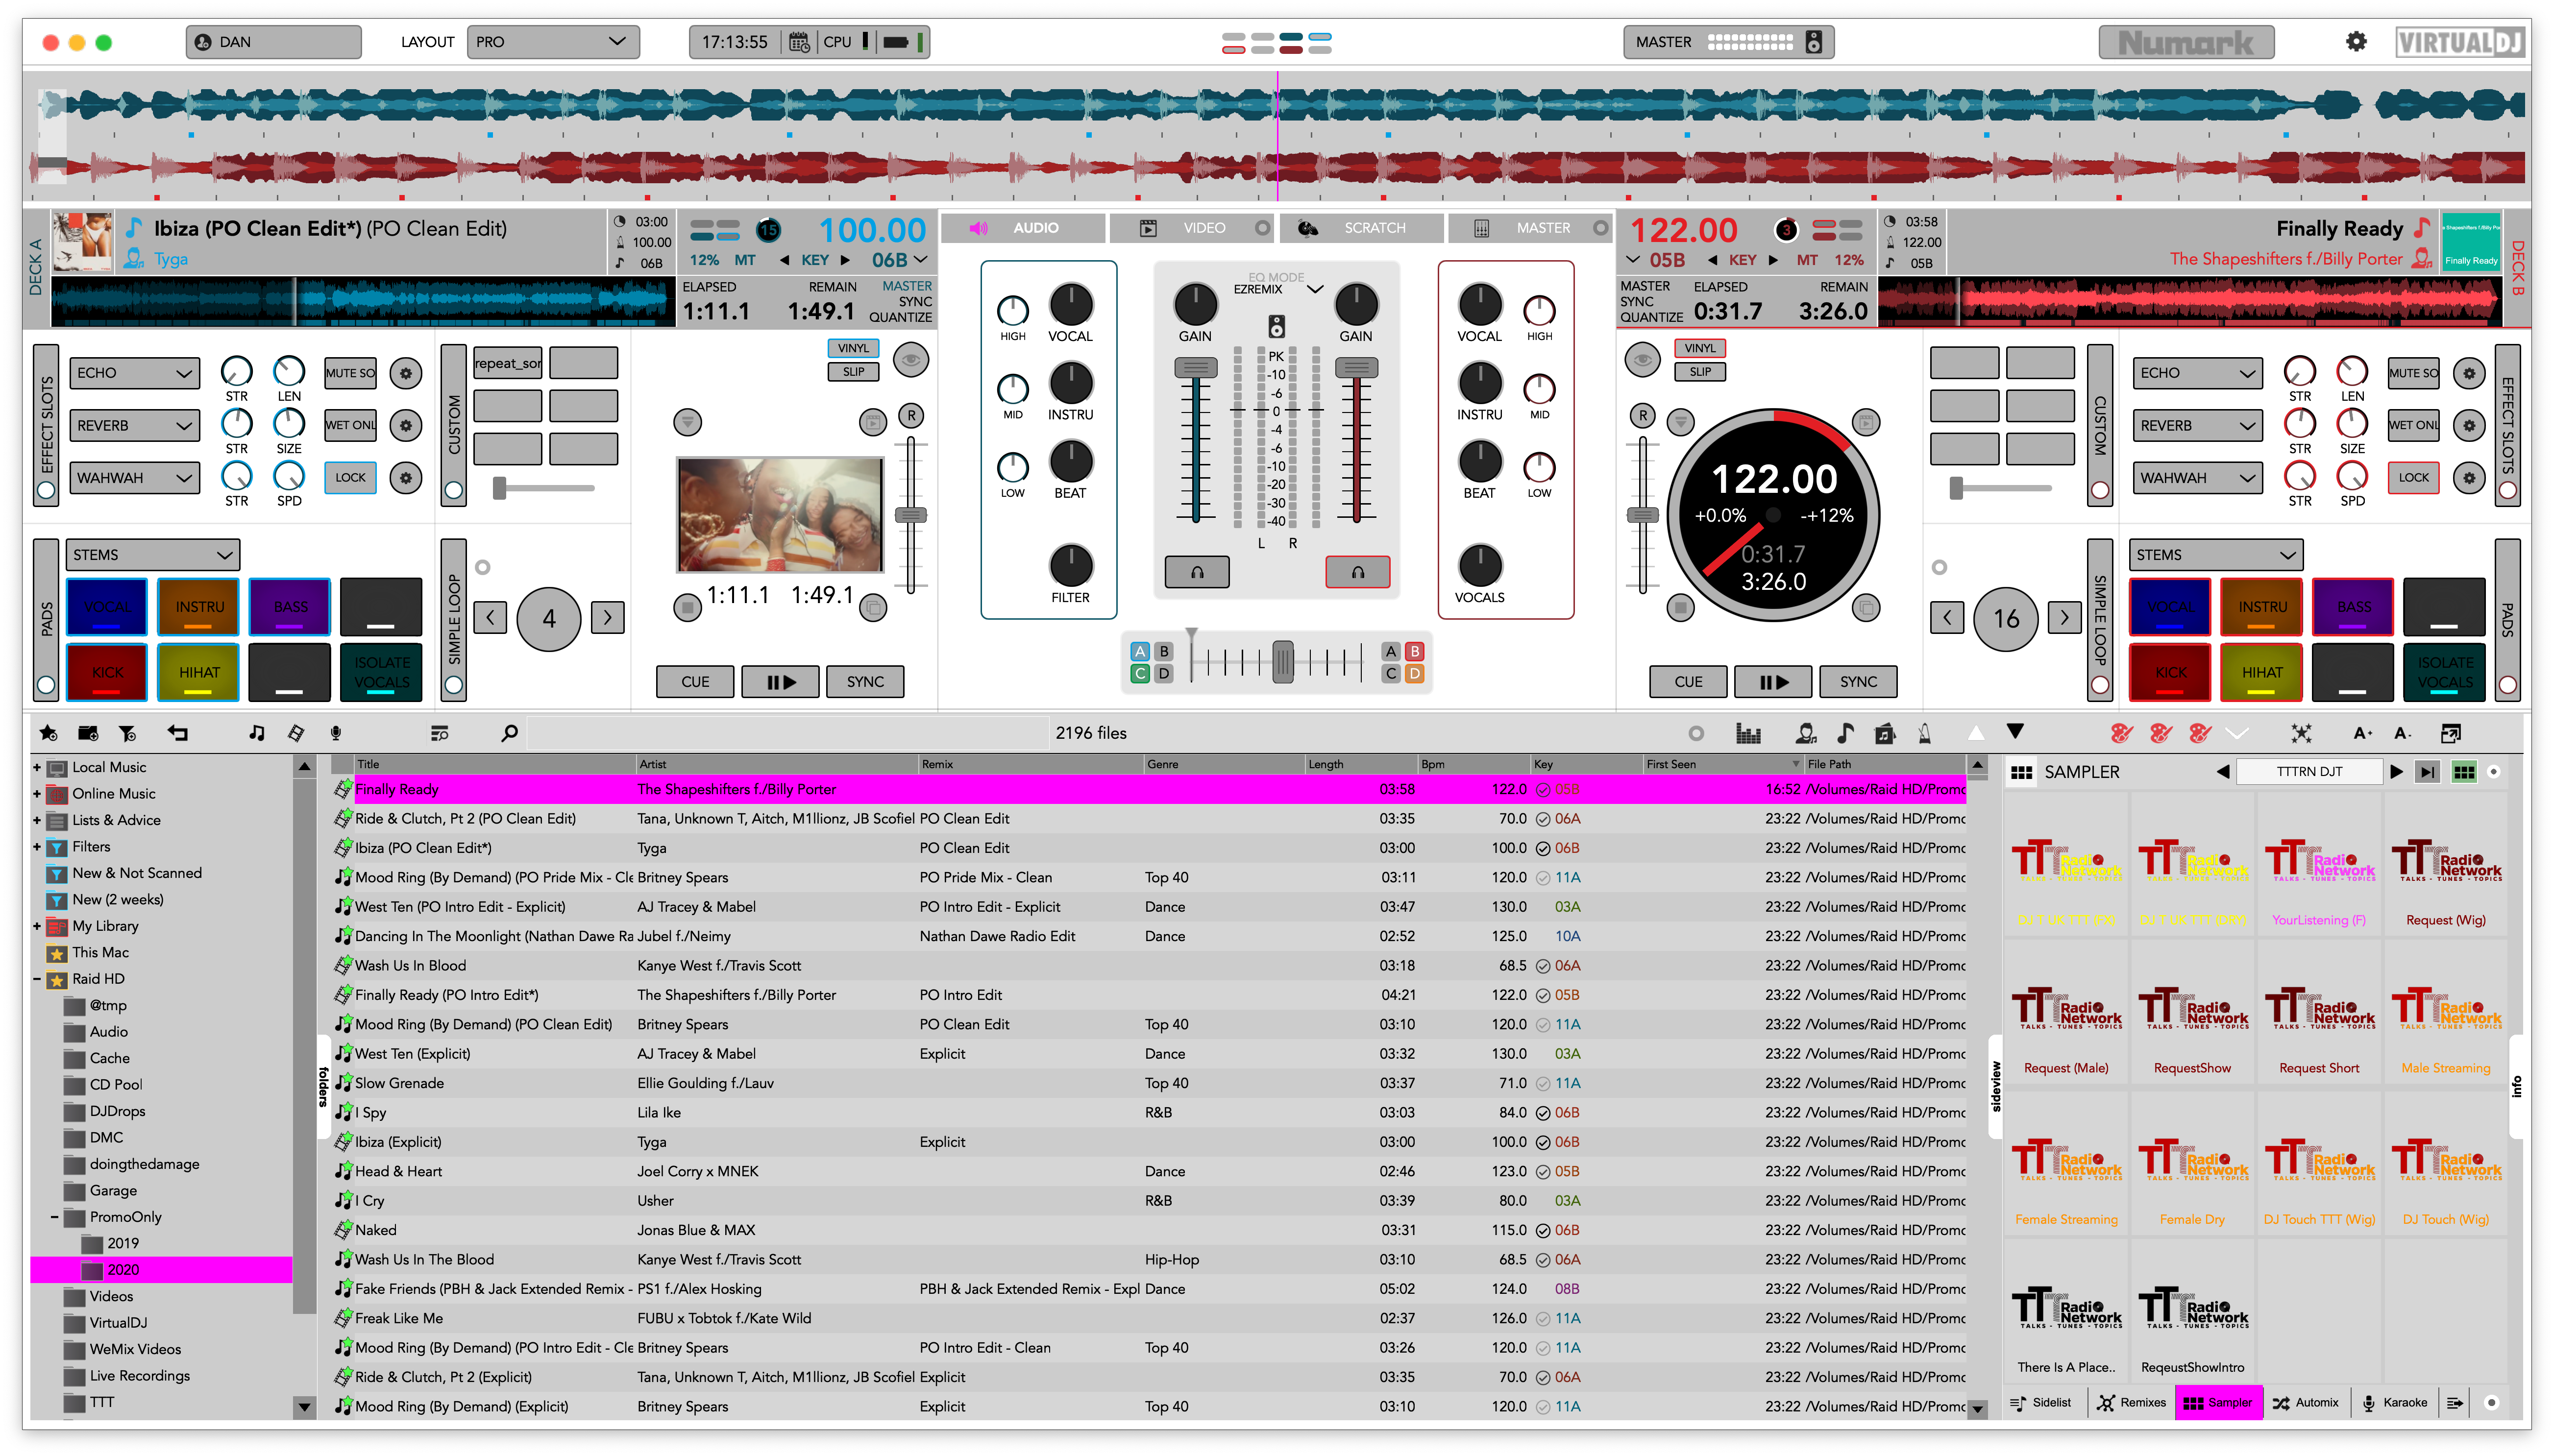Show video files with the film icon
Screen dimensions: 2554x1456
pos(296,733)
